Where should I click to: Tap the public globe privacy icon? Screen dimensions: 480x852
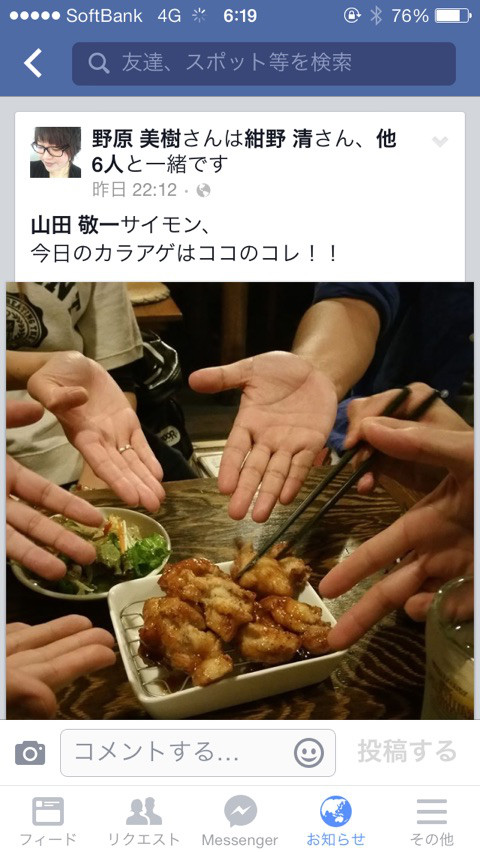pyautogui.click(x=203, y=190)
